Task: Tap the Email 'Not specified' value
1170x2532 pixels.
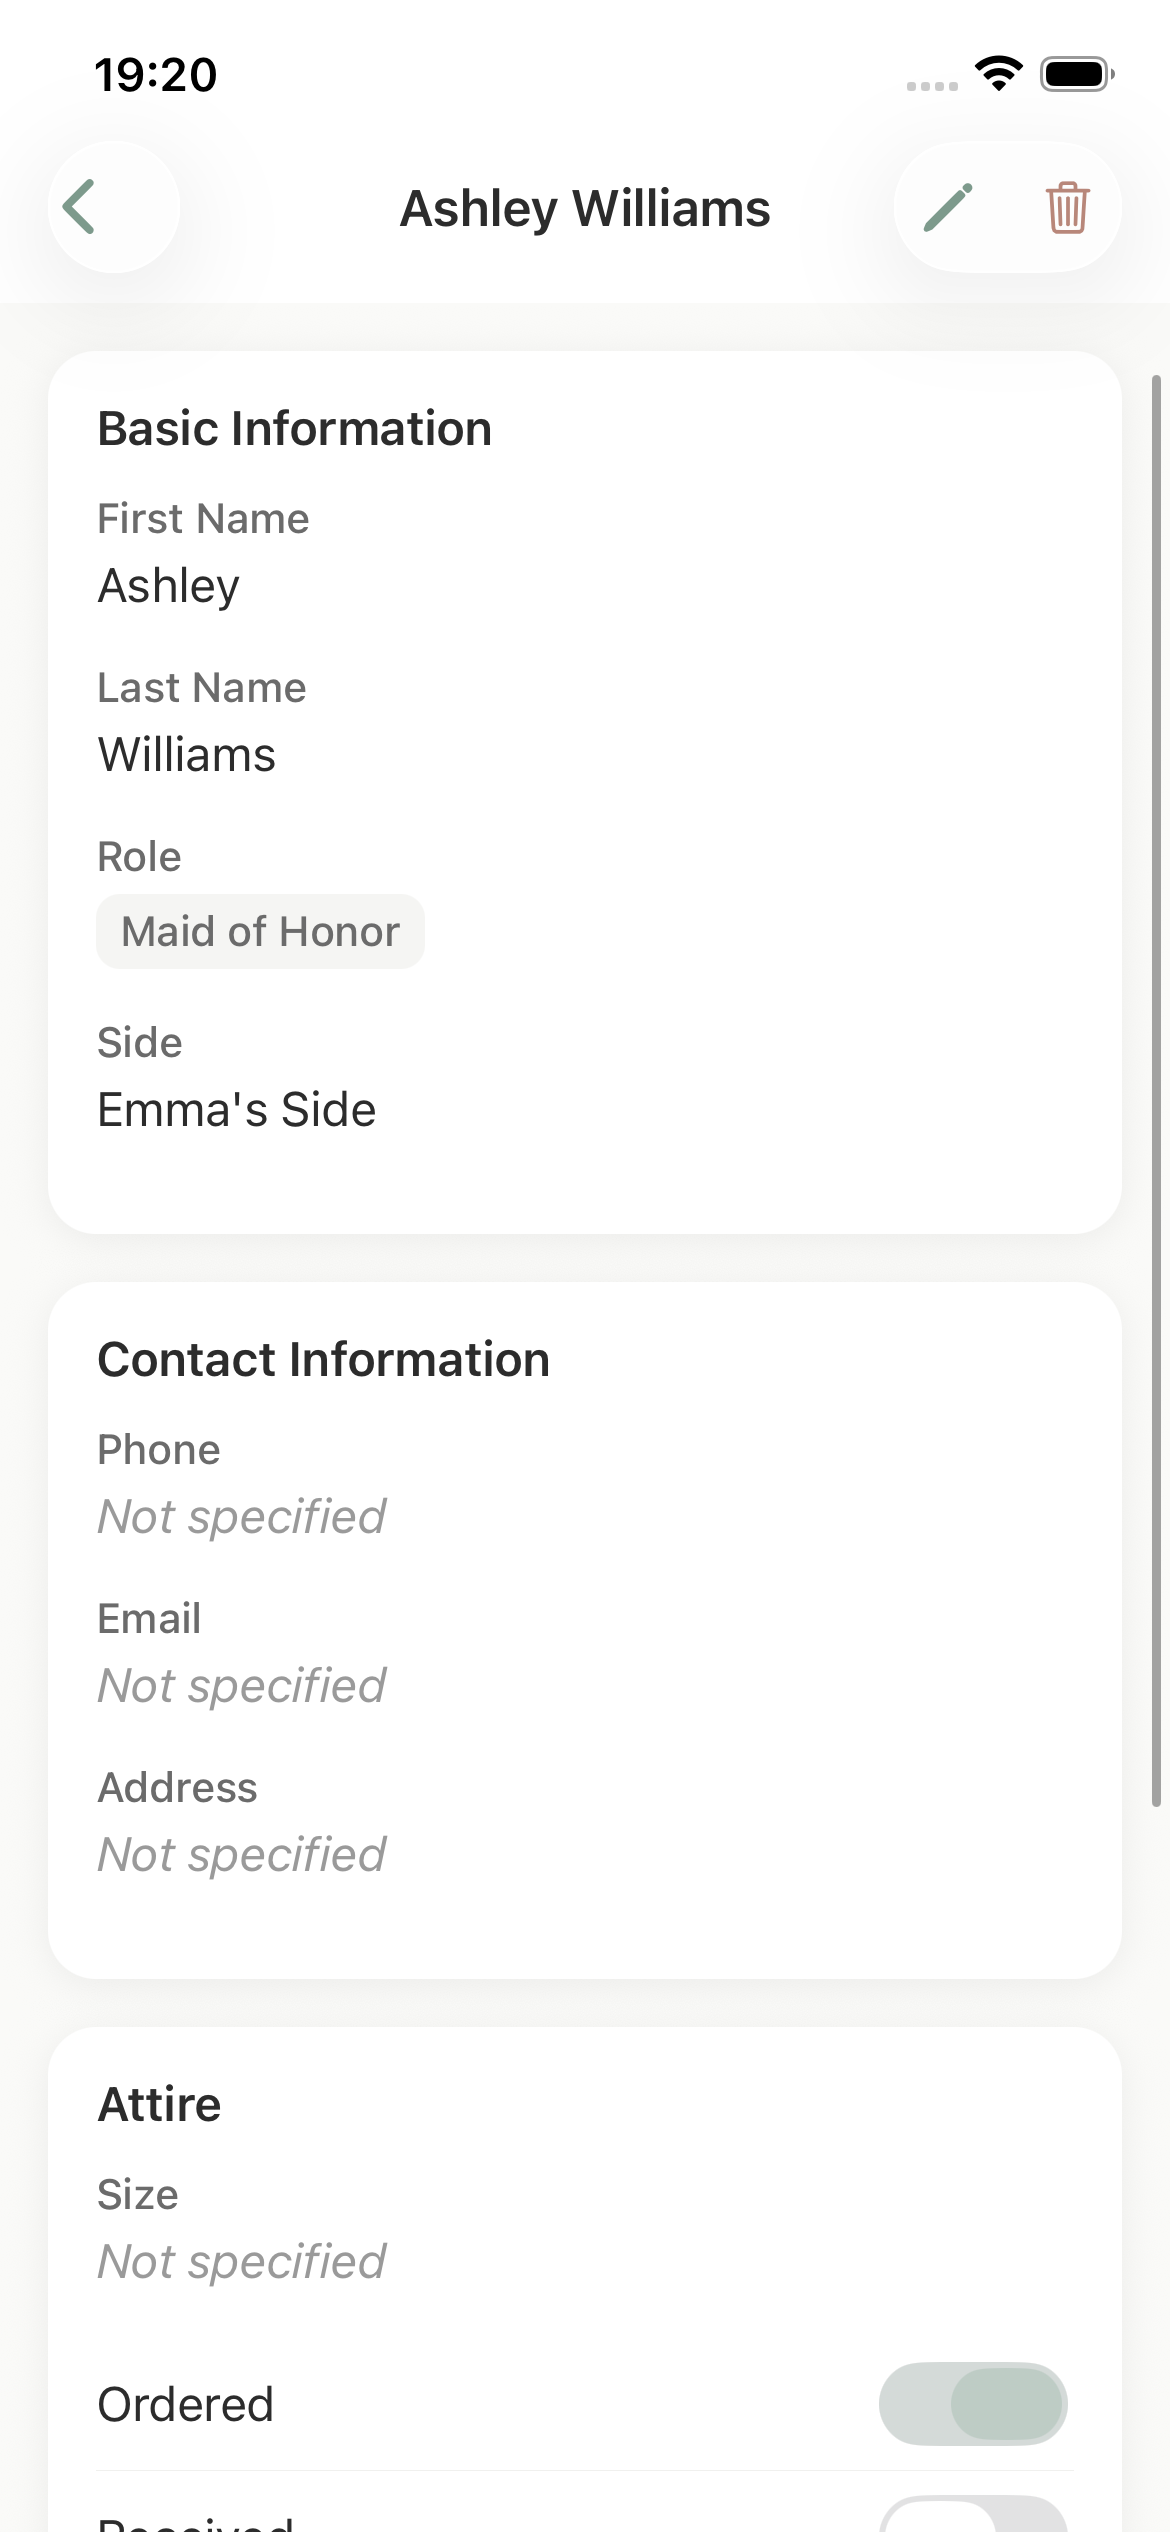Action: tap(241, 1686)
